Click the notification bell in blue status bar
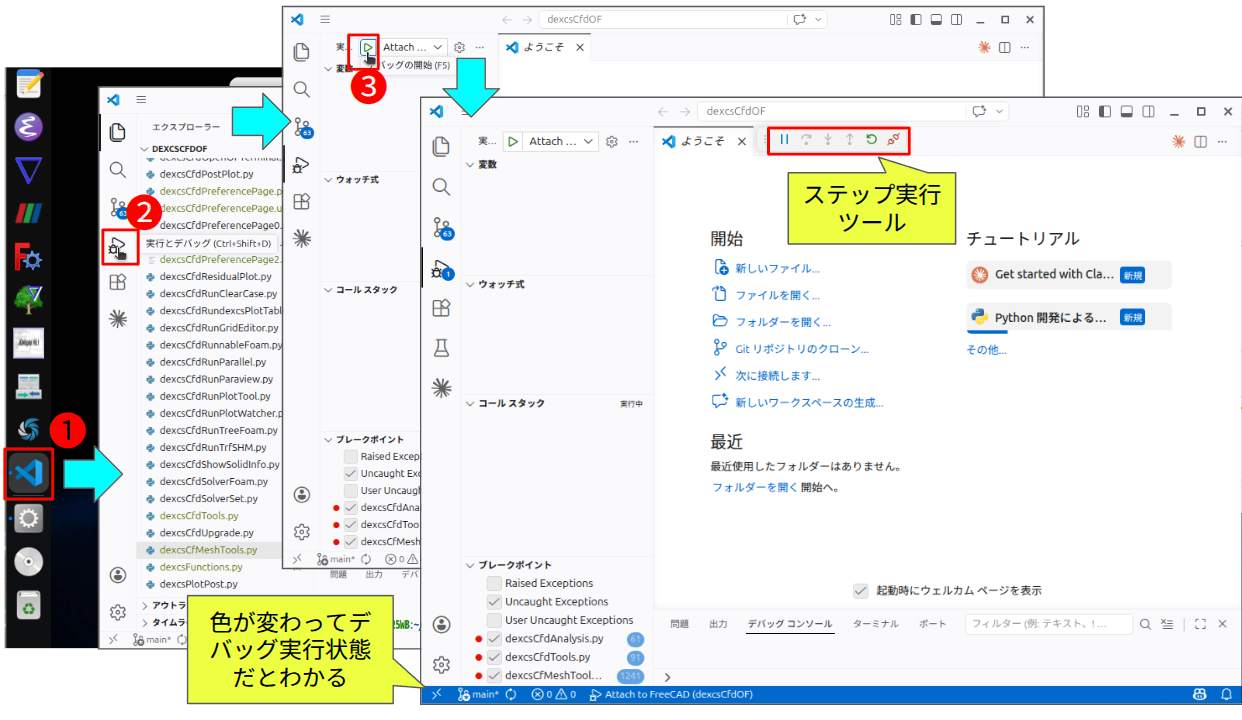Viewport: 1242px width, 720px height. click(1226, 694)
